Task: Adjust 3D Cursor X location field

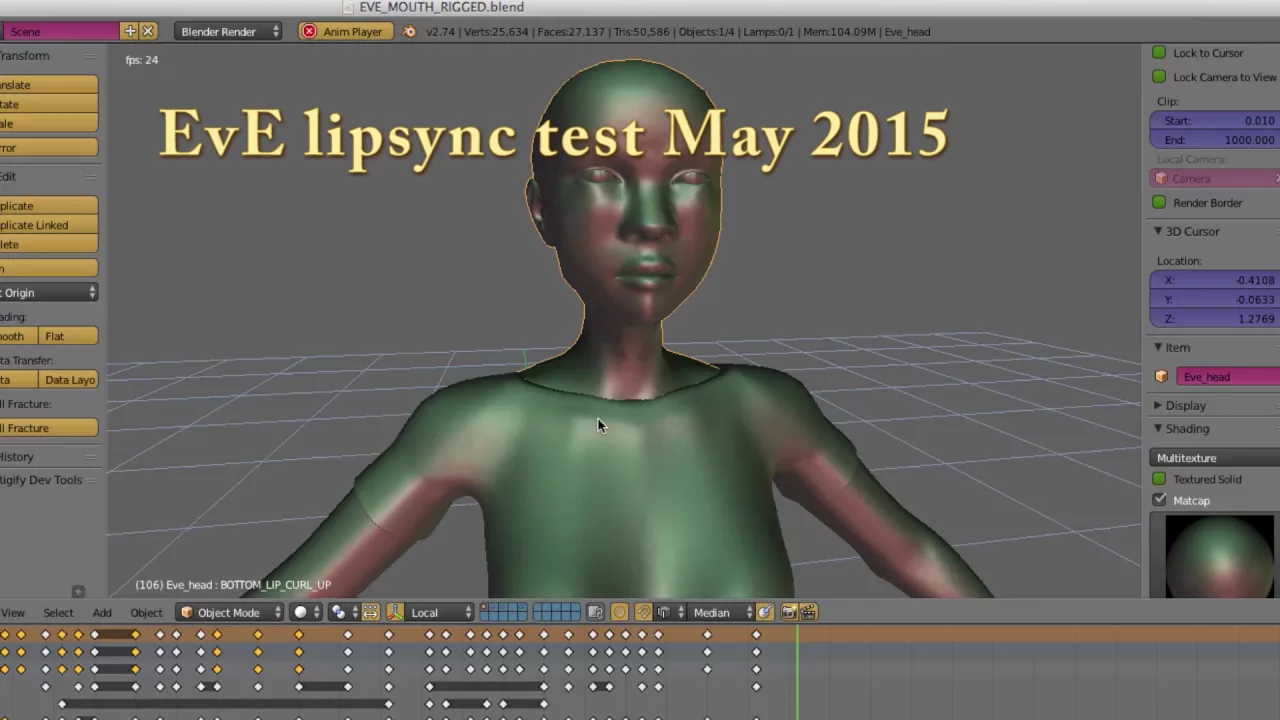Action: (1215, 280)
